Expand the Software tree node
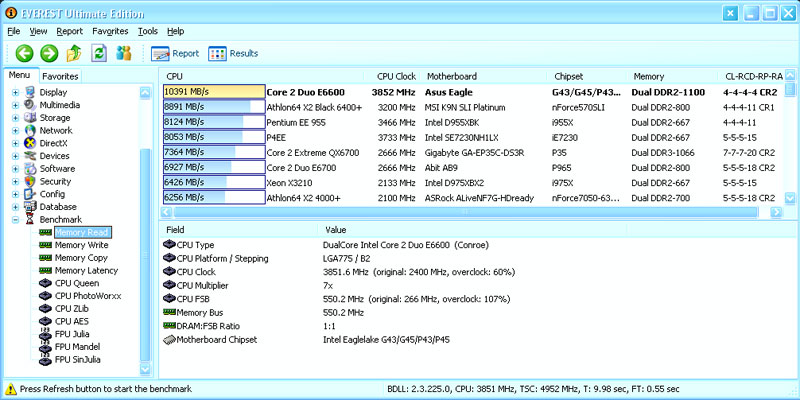The height and width of the screenshot is (400, 800). click(x=15, y=169)
